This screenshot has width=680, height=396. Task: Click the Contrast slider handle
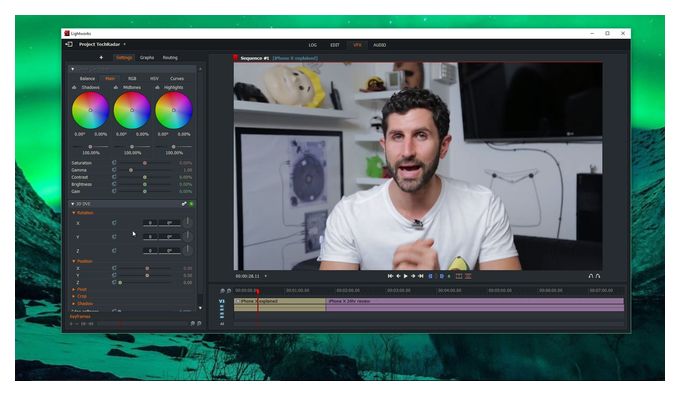click(x=145, y=177)
